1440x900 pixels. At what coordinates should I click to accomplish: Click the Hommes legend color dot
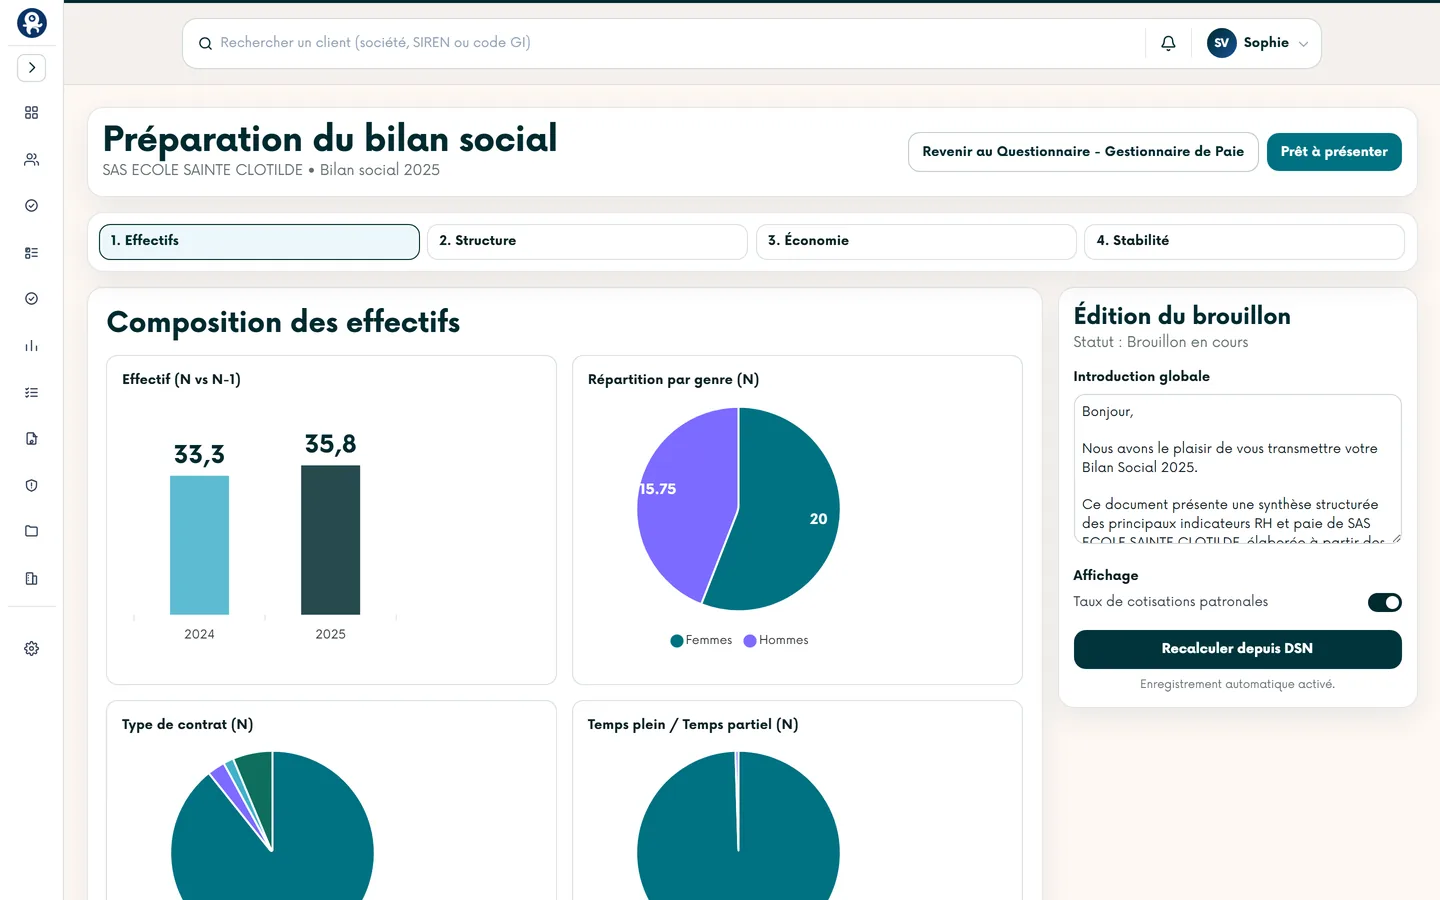[x=750, y=641]
